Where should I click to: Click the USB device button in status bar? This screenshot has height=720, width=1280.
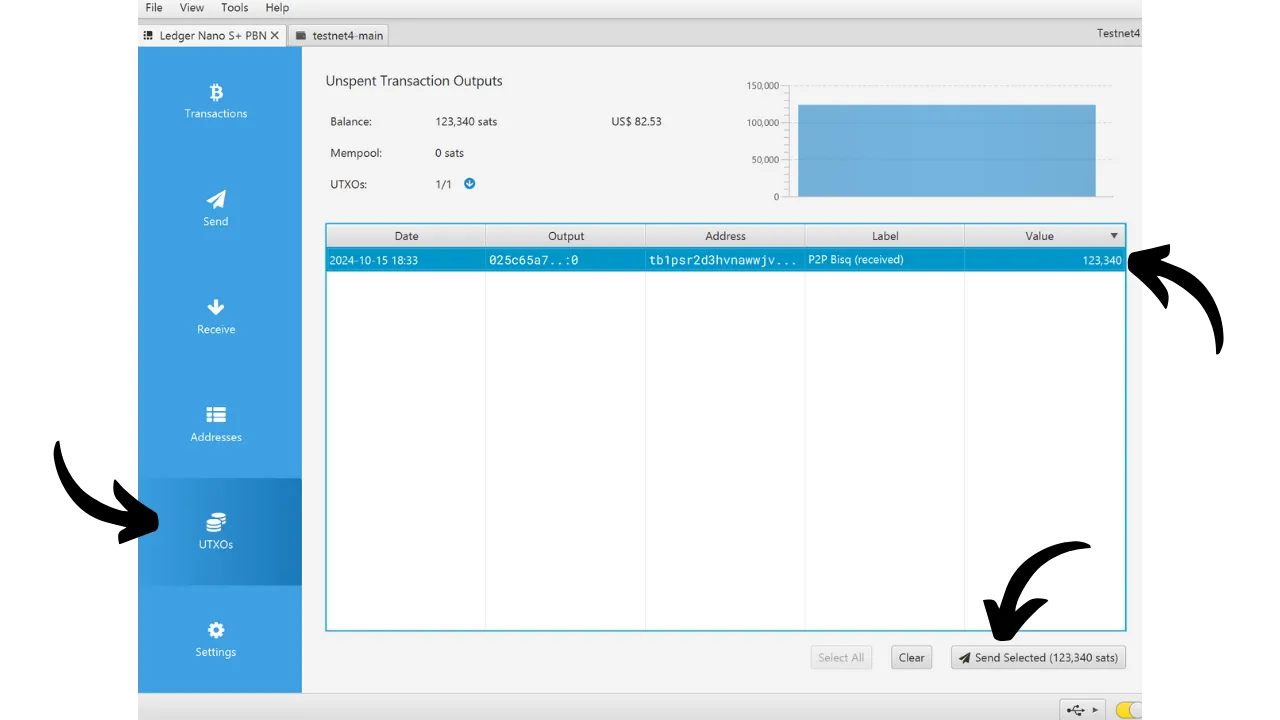click(1084, 710)
